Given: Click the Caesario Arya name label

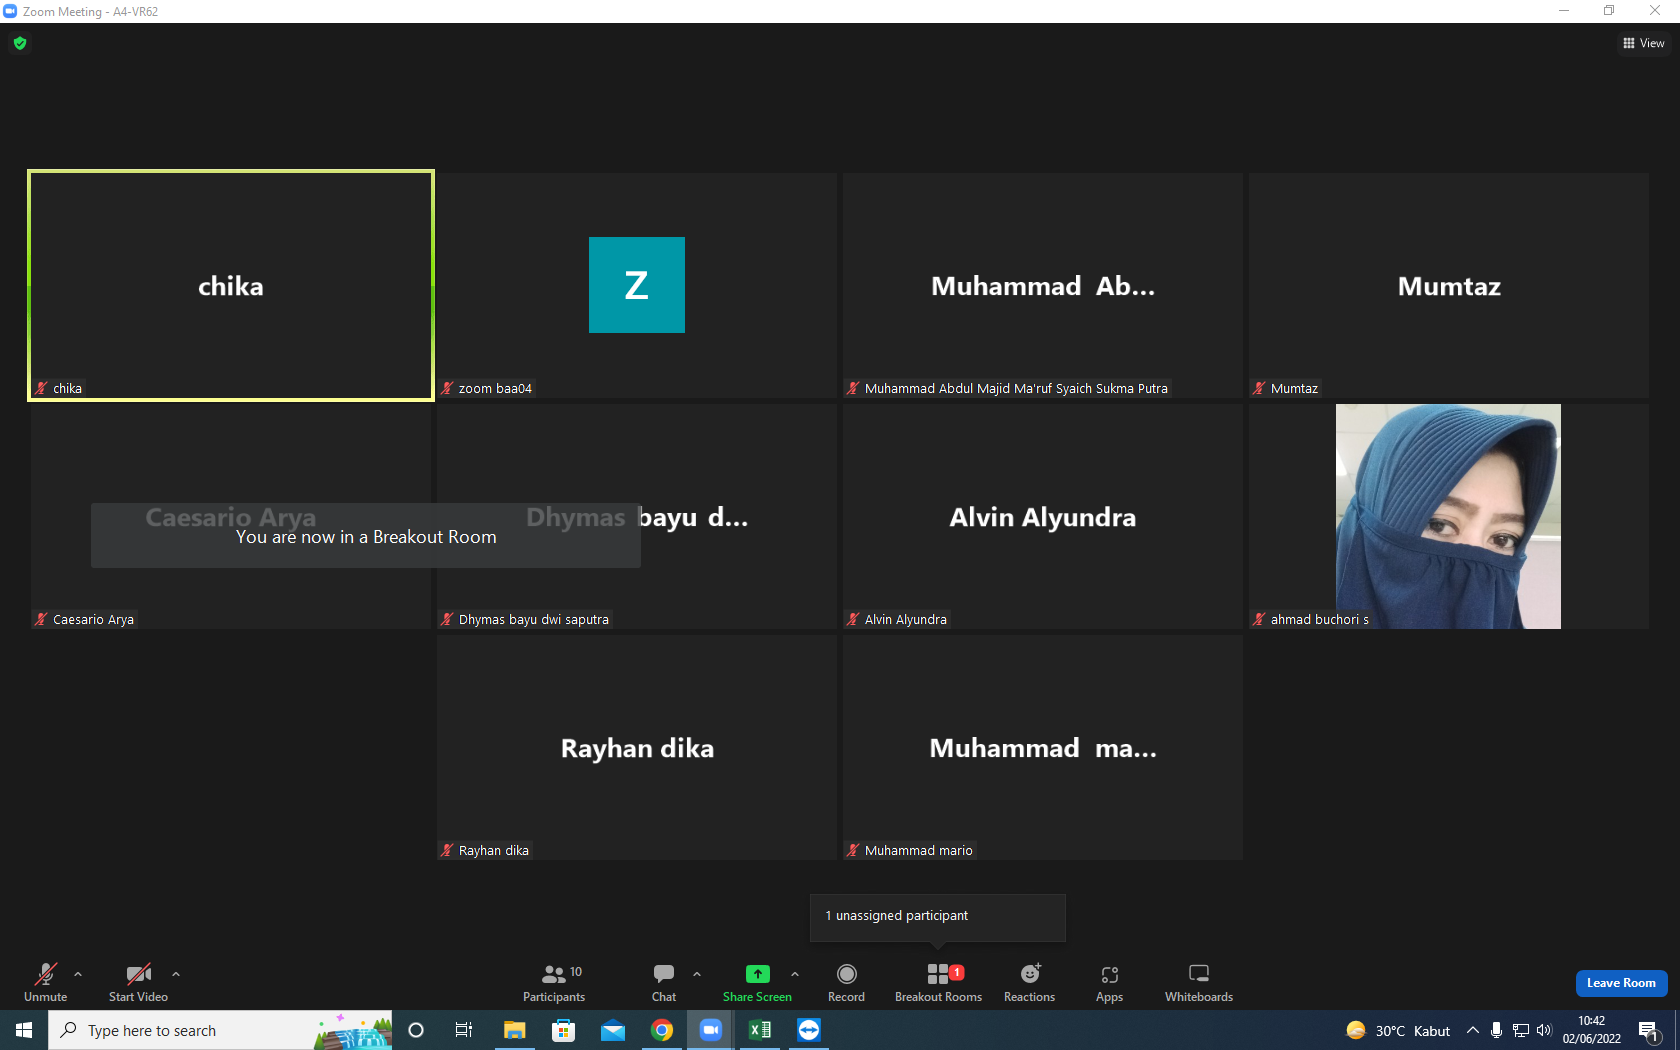Looking at the screenshot, I should [x=93, y=619].
